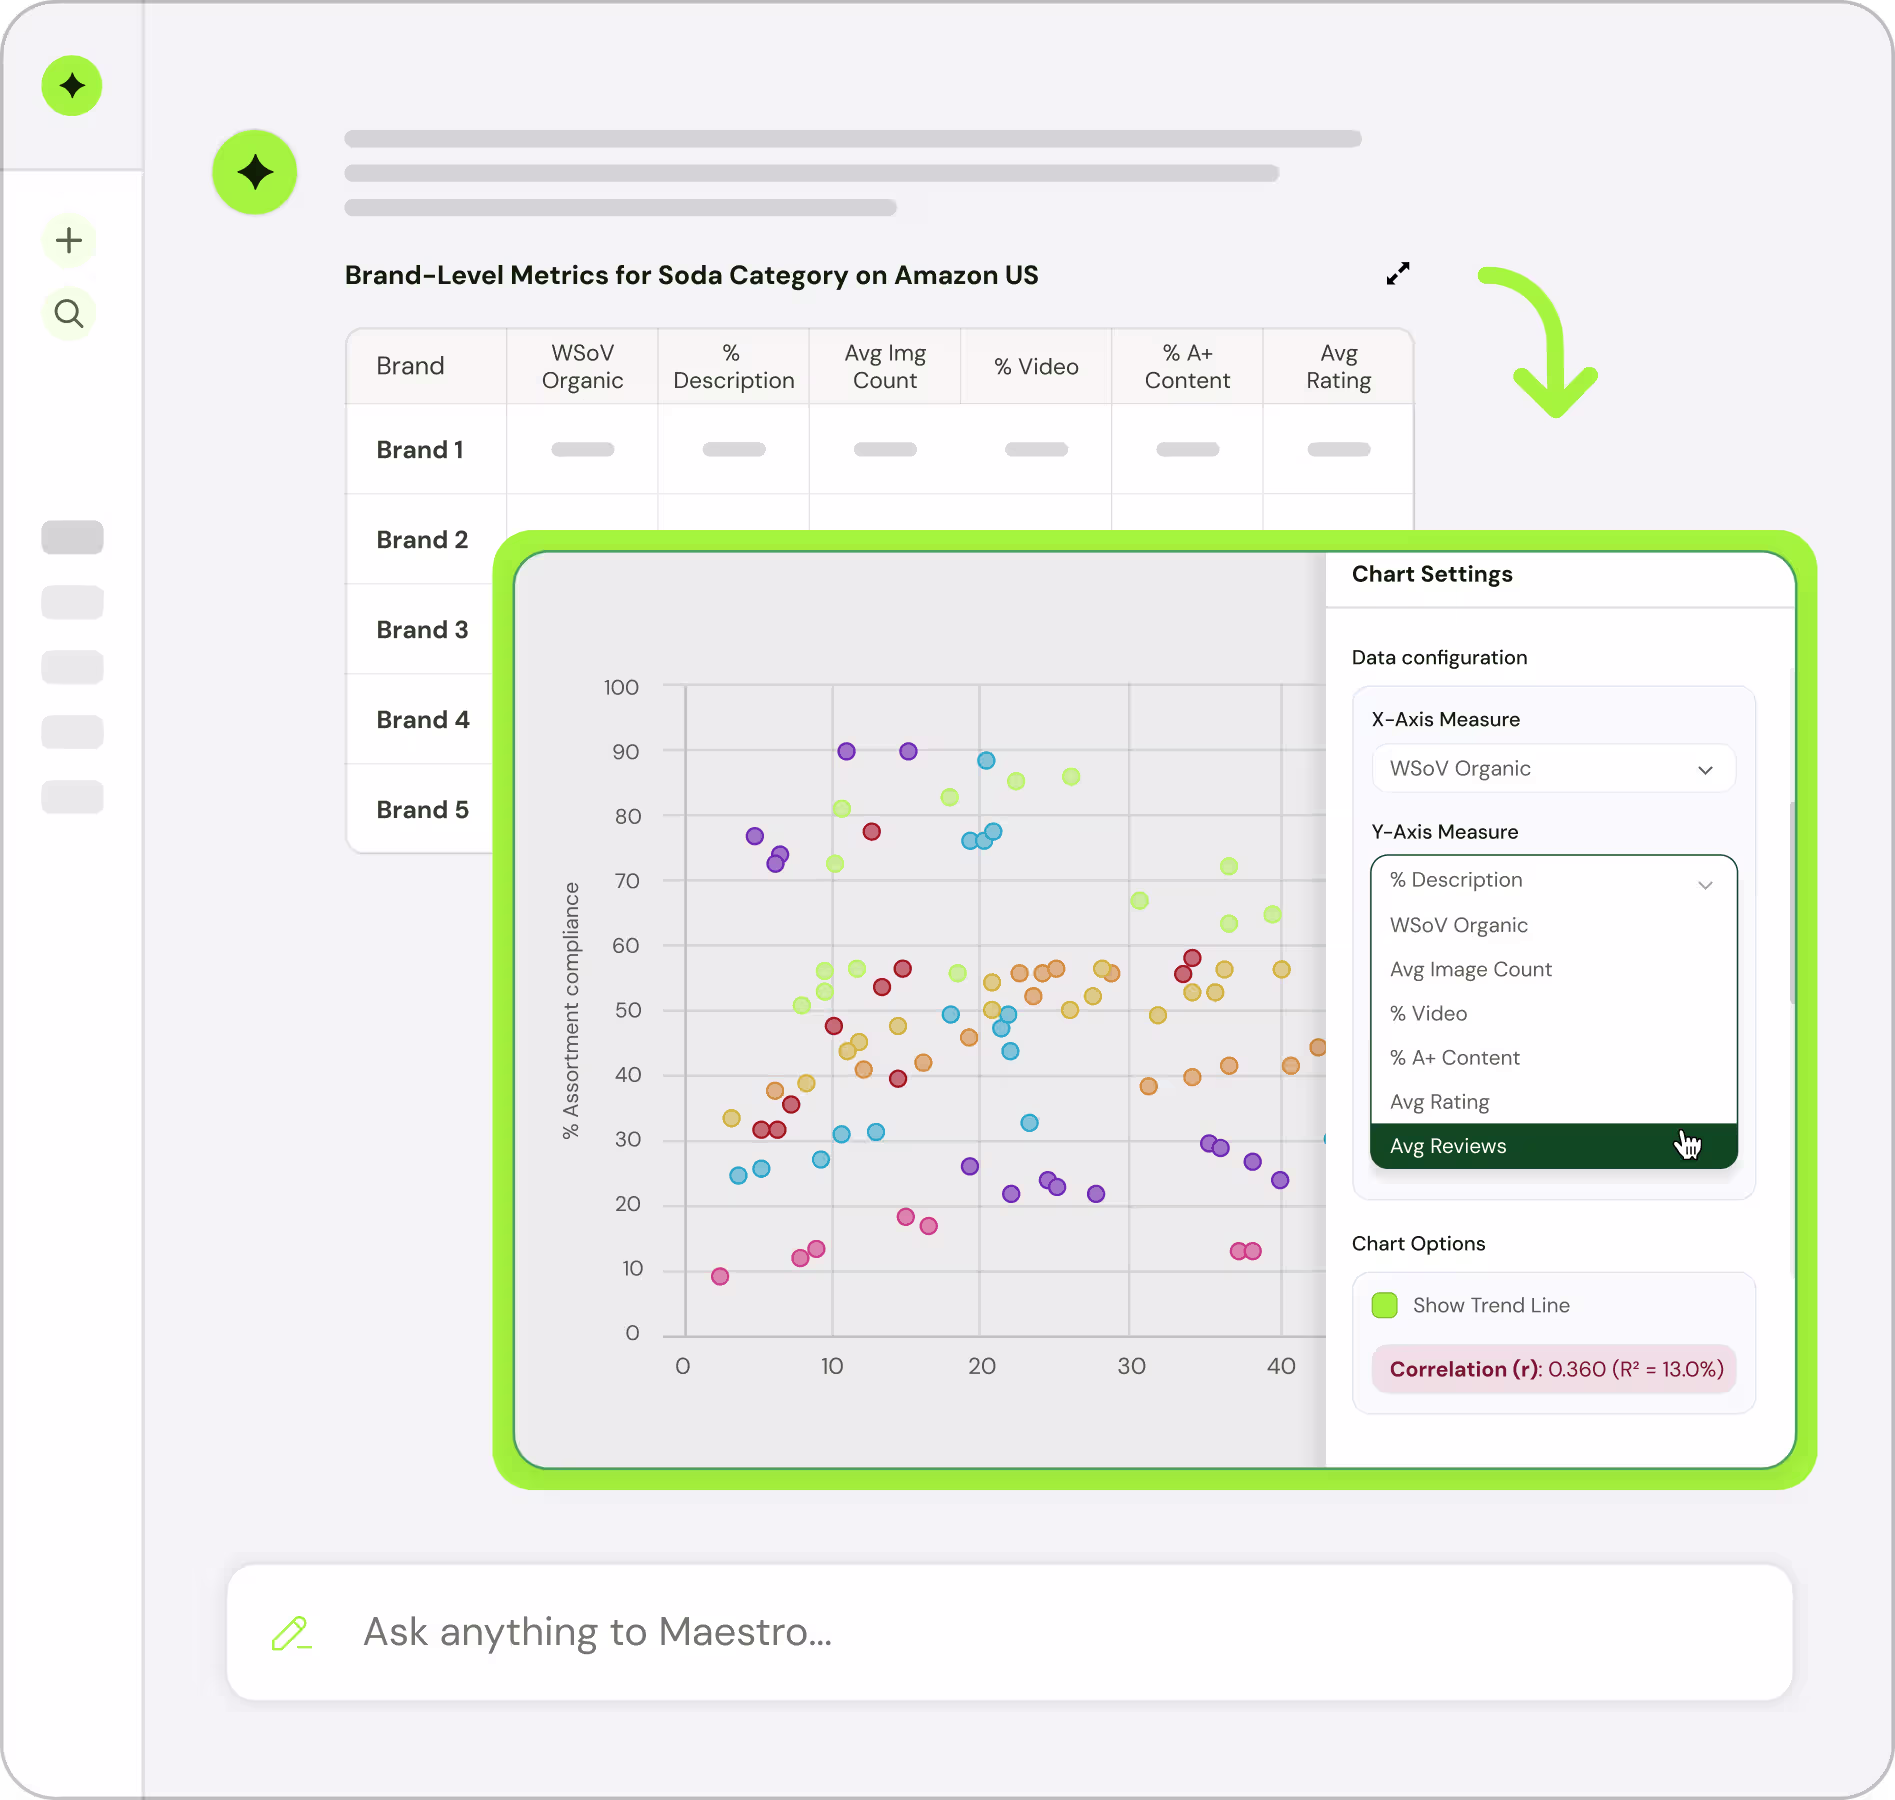Click the Maestro star logo in sidebar
The height and width of the screenshot is (1800, 1895).
[72, 86]
